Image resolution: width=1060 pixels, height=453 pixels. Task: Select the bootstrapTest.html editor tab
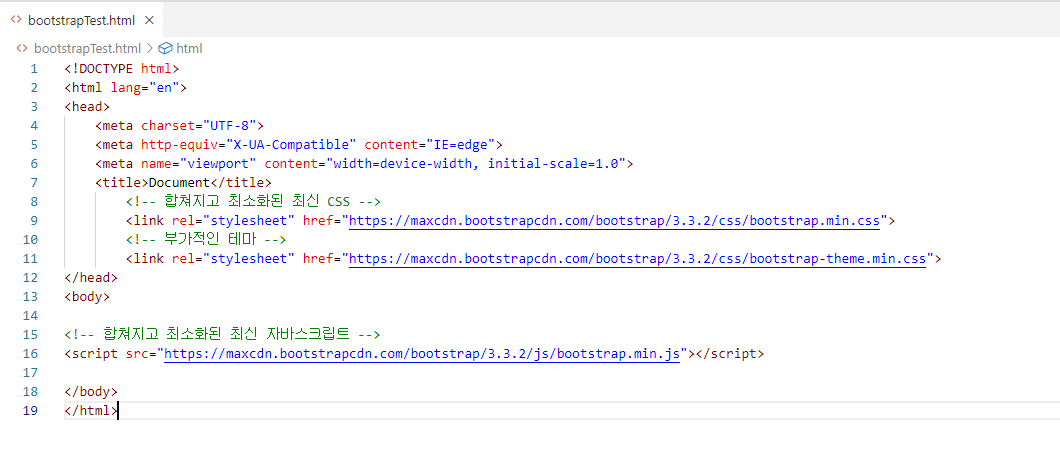82,20
